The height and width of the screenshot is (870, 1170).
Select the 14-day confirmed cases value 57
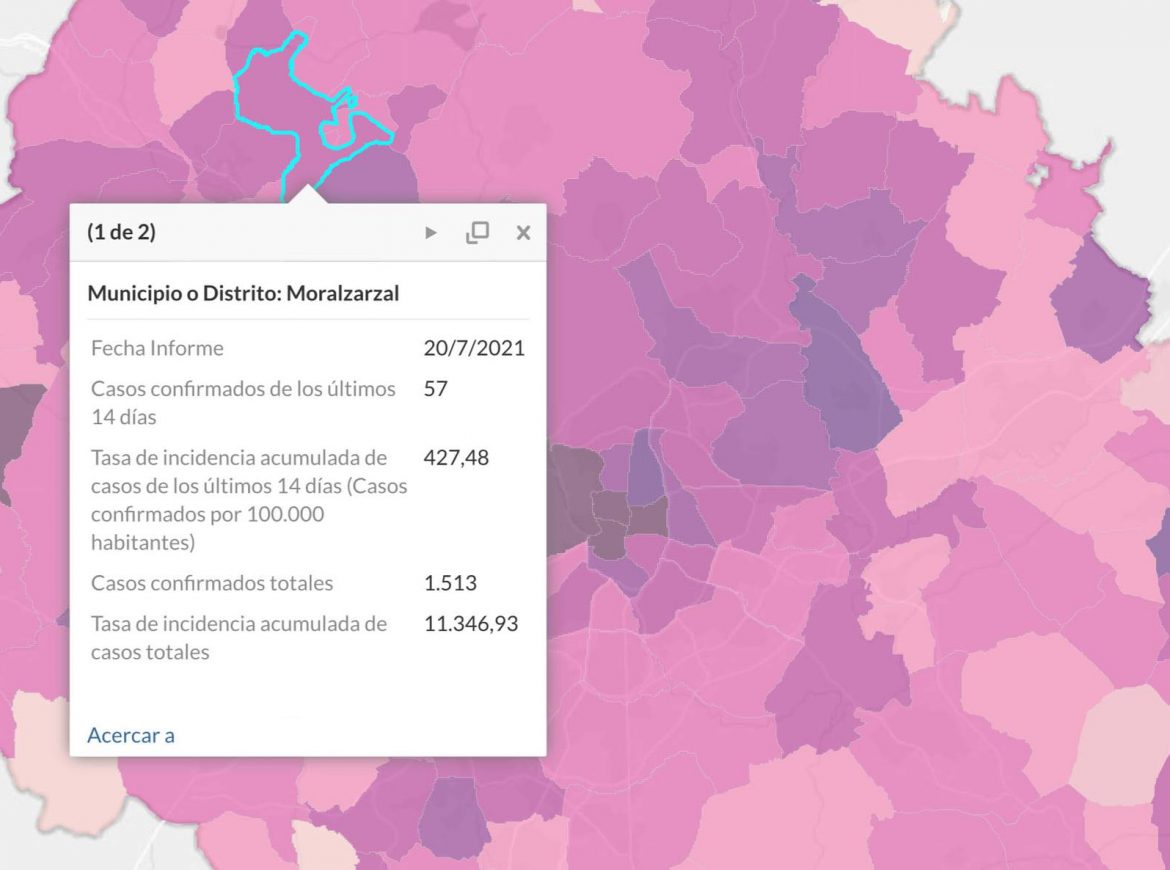436,388
